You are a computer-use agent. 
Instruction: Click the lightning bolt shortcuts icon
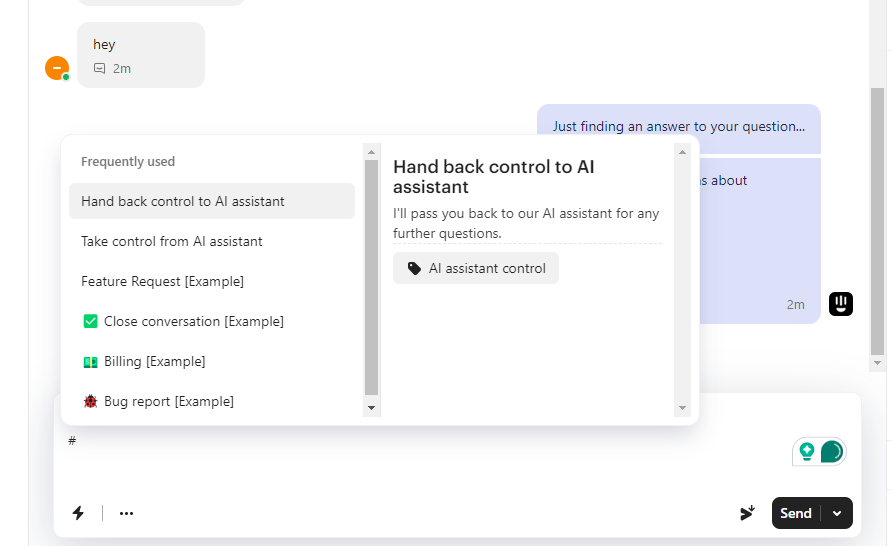(x=78, y=513)
